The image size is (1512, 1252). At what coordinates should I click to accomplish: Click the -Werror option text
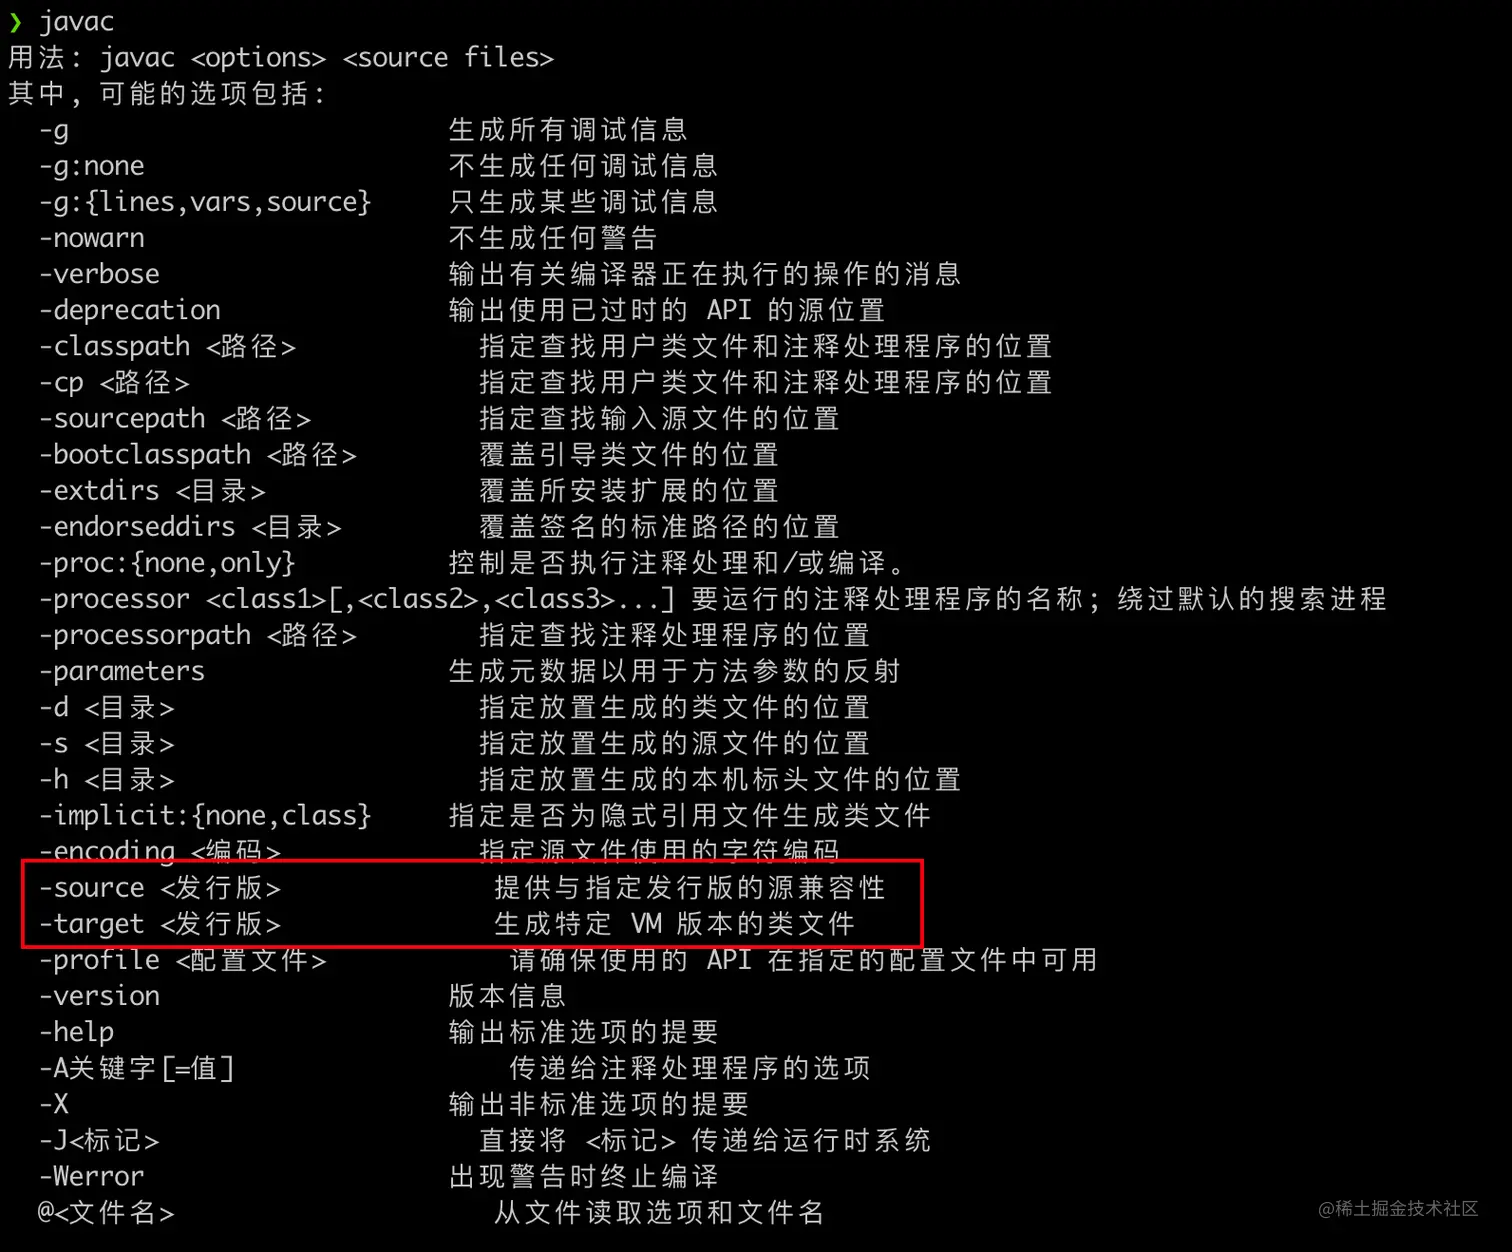pos(92,1176)
